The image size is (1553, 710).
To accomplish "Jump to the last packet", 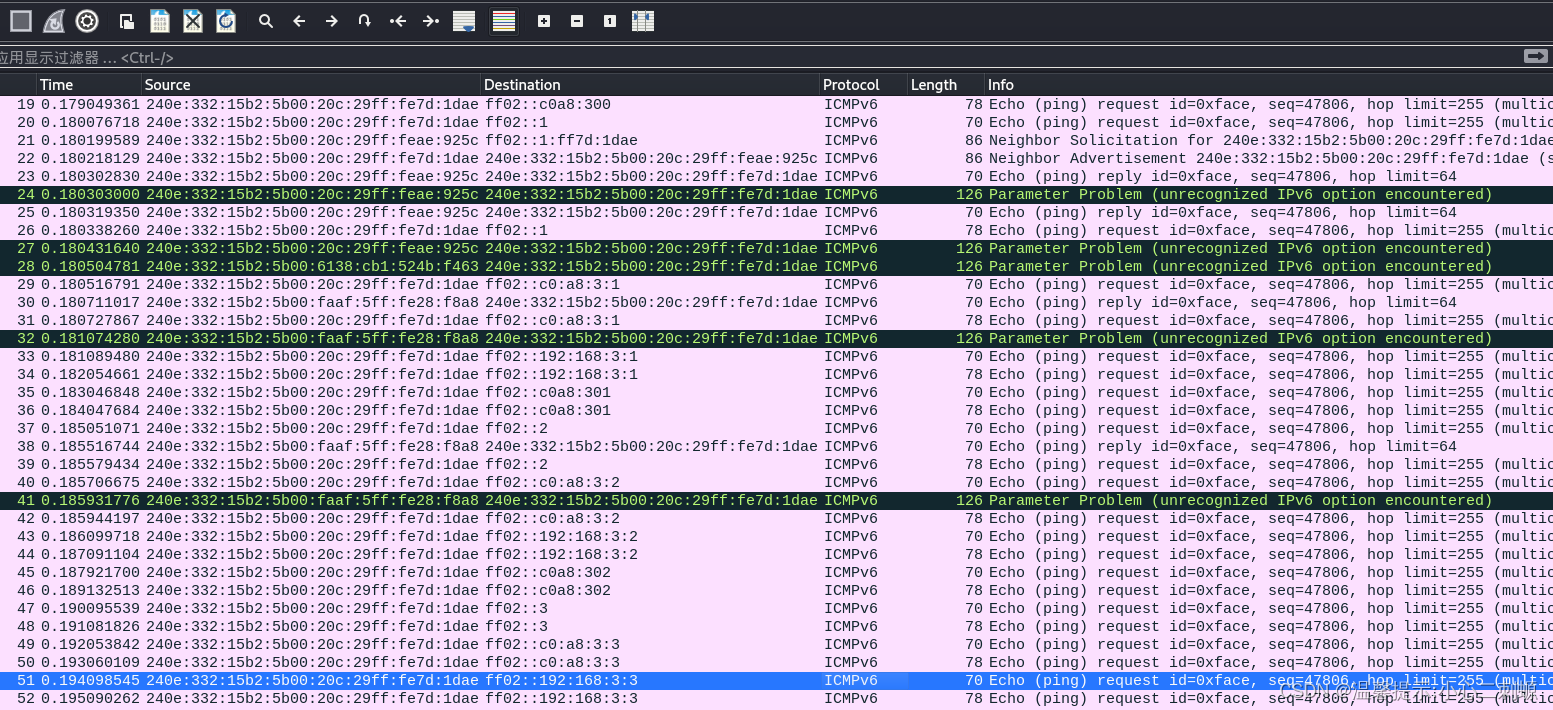I will tap(430, 20).
